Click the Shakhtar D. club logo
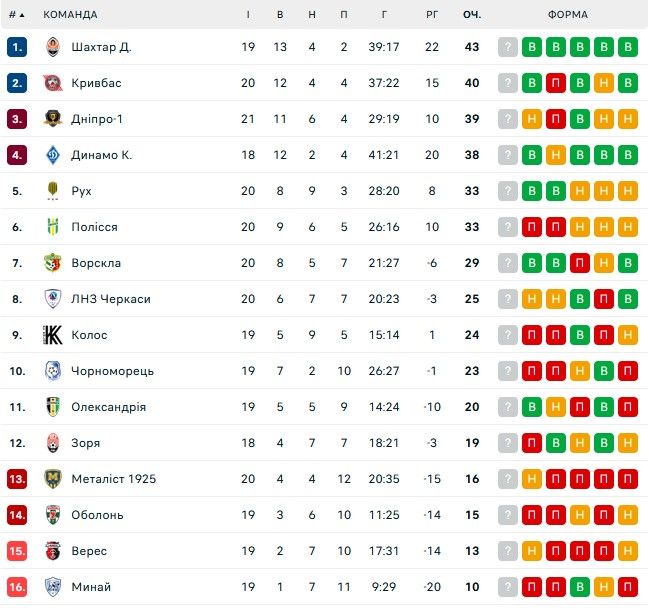The width and height of the screenshot is (649, 608). click(x=53, y=47)
